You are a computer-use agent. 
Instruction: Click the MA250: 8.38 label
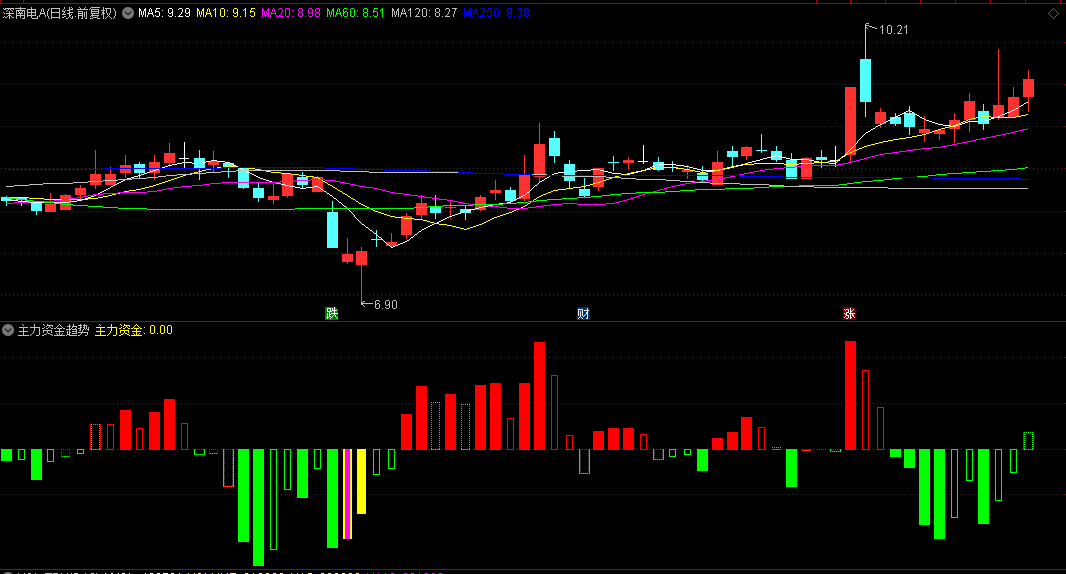(496, 13)
